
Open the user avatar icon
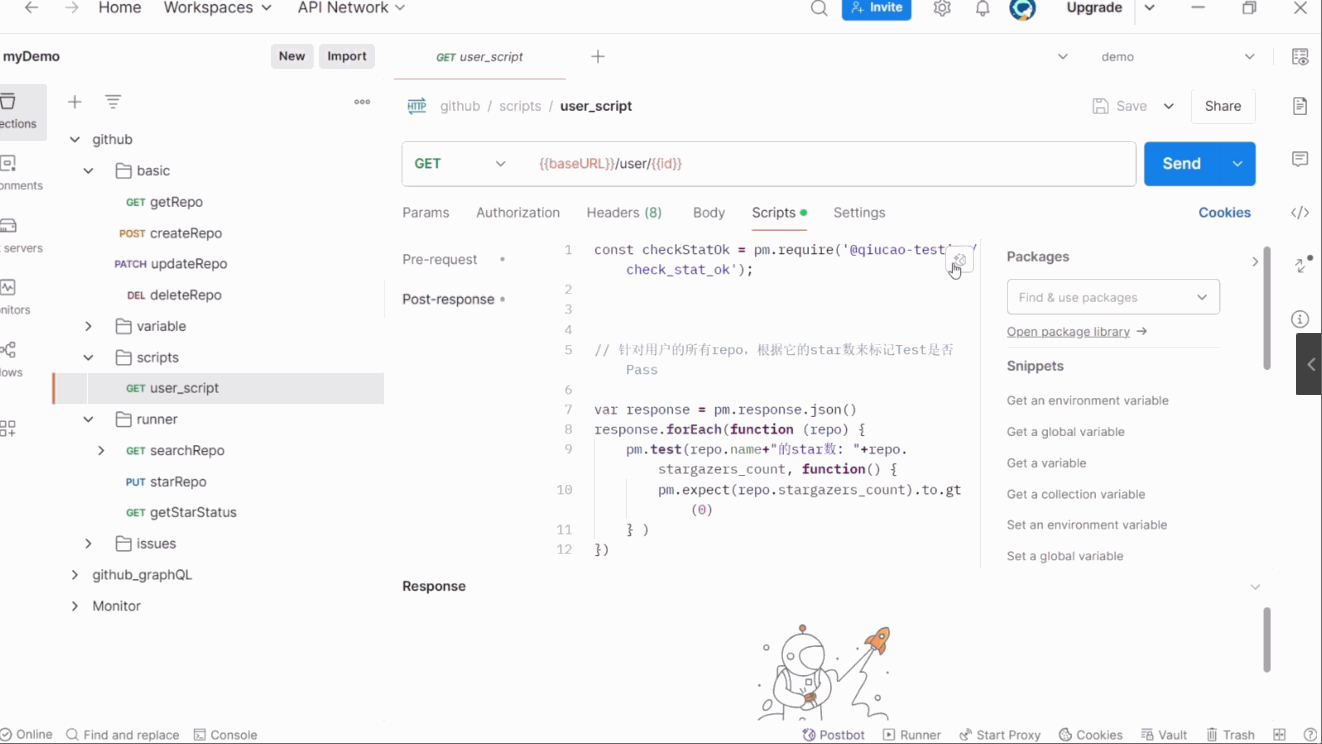point(1022,8)
